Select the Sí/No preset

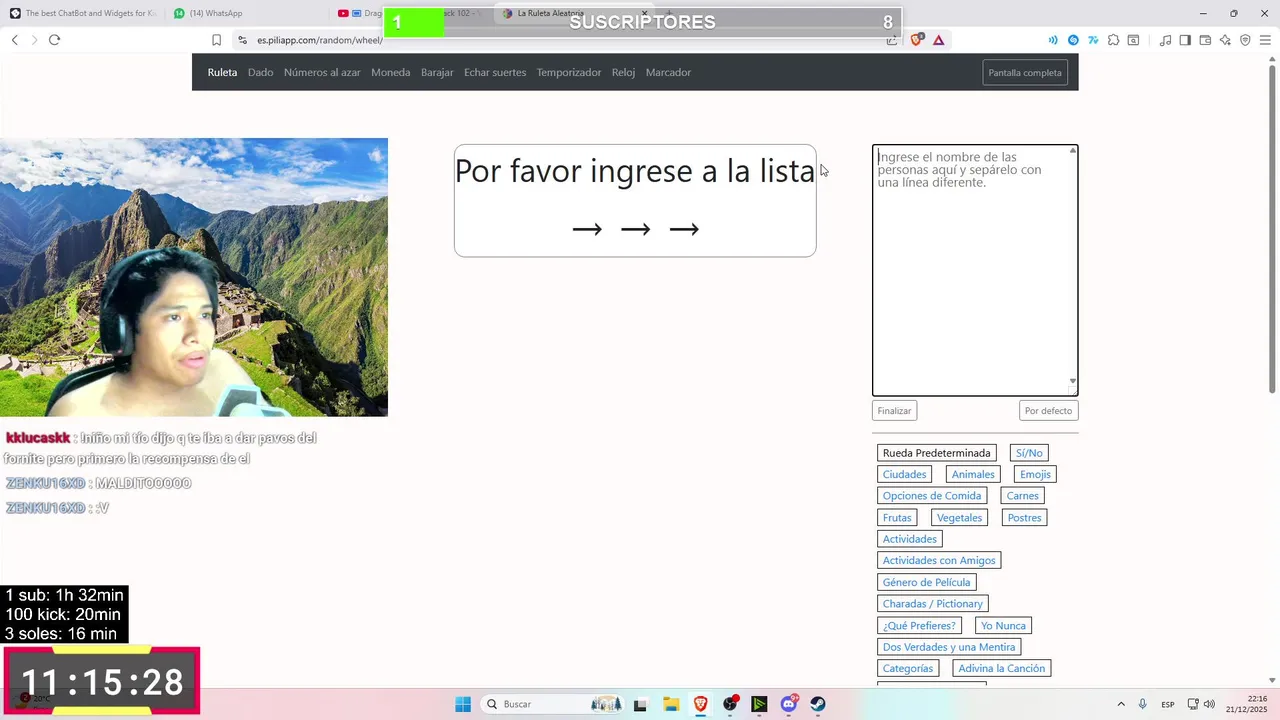click(x=1029, y=453)
